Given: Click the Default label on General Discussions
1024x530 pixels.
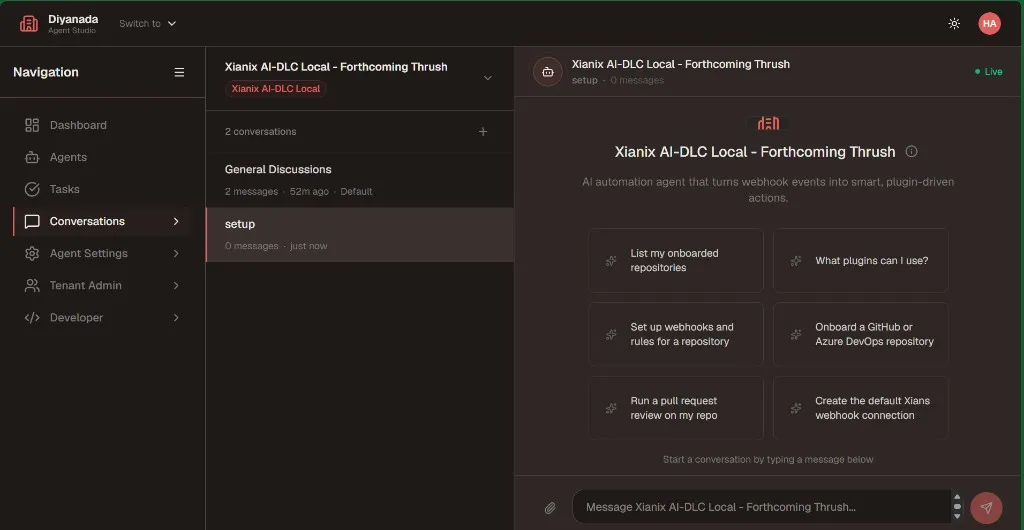Looking at the screenshot, I should pyautogui.click(x=357, y=192).
